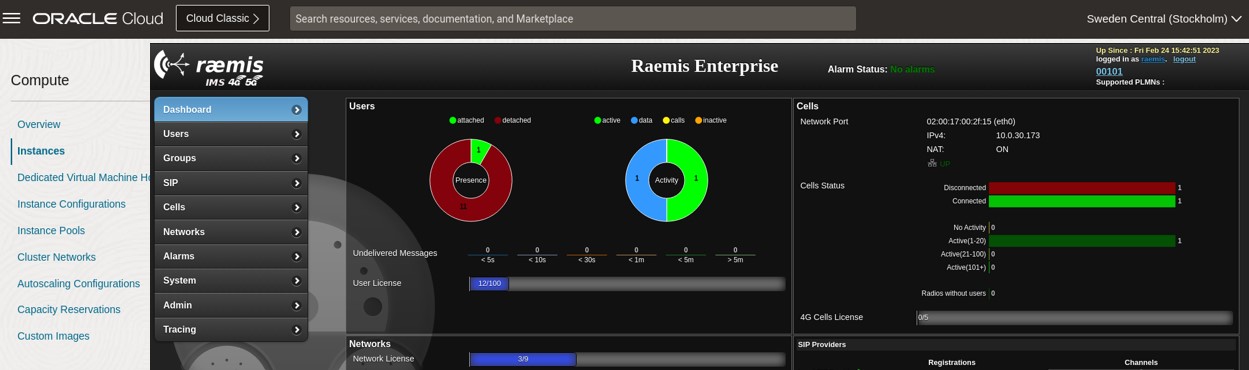Open the System menu item

231,281
